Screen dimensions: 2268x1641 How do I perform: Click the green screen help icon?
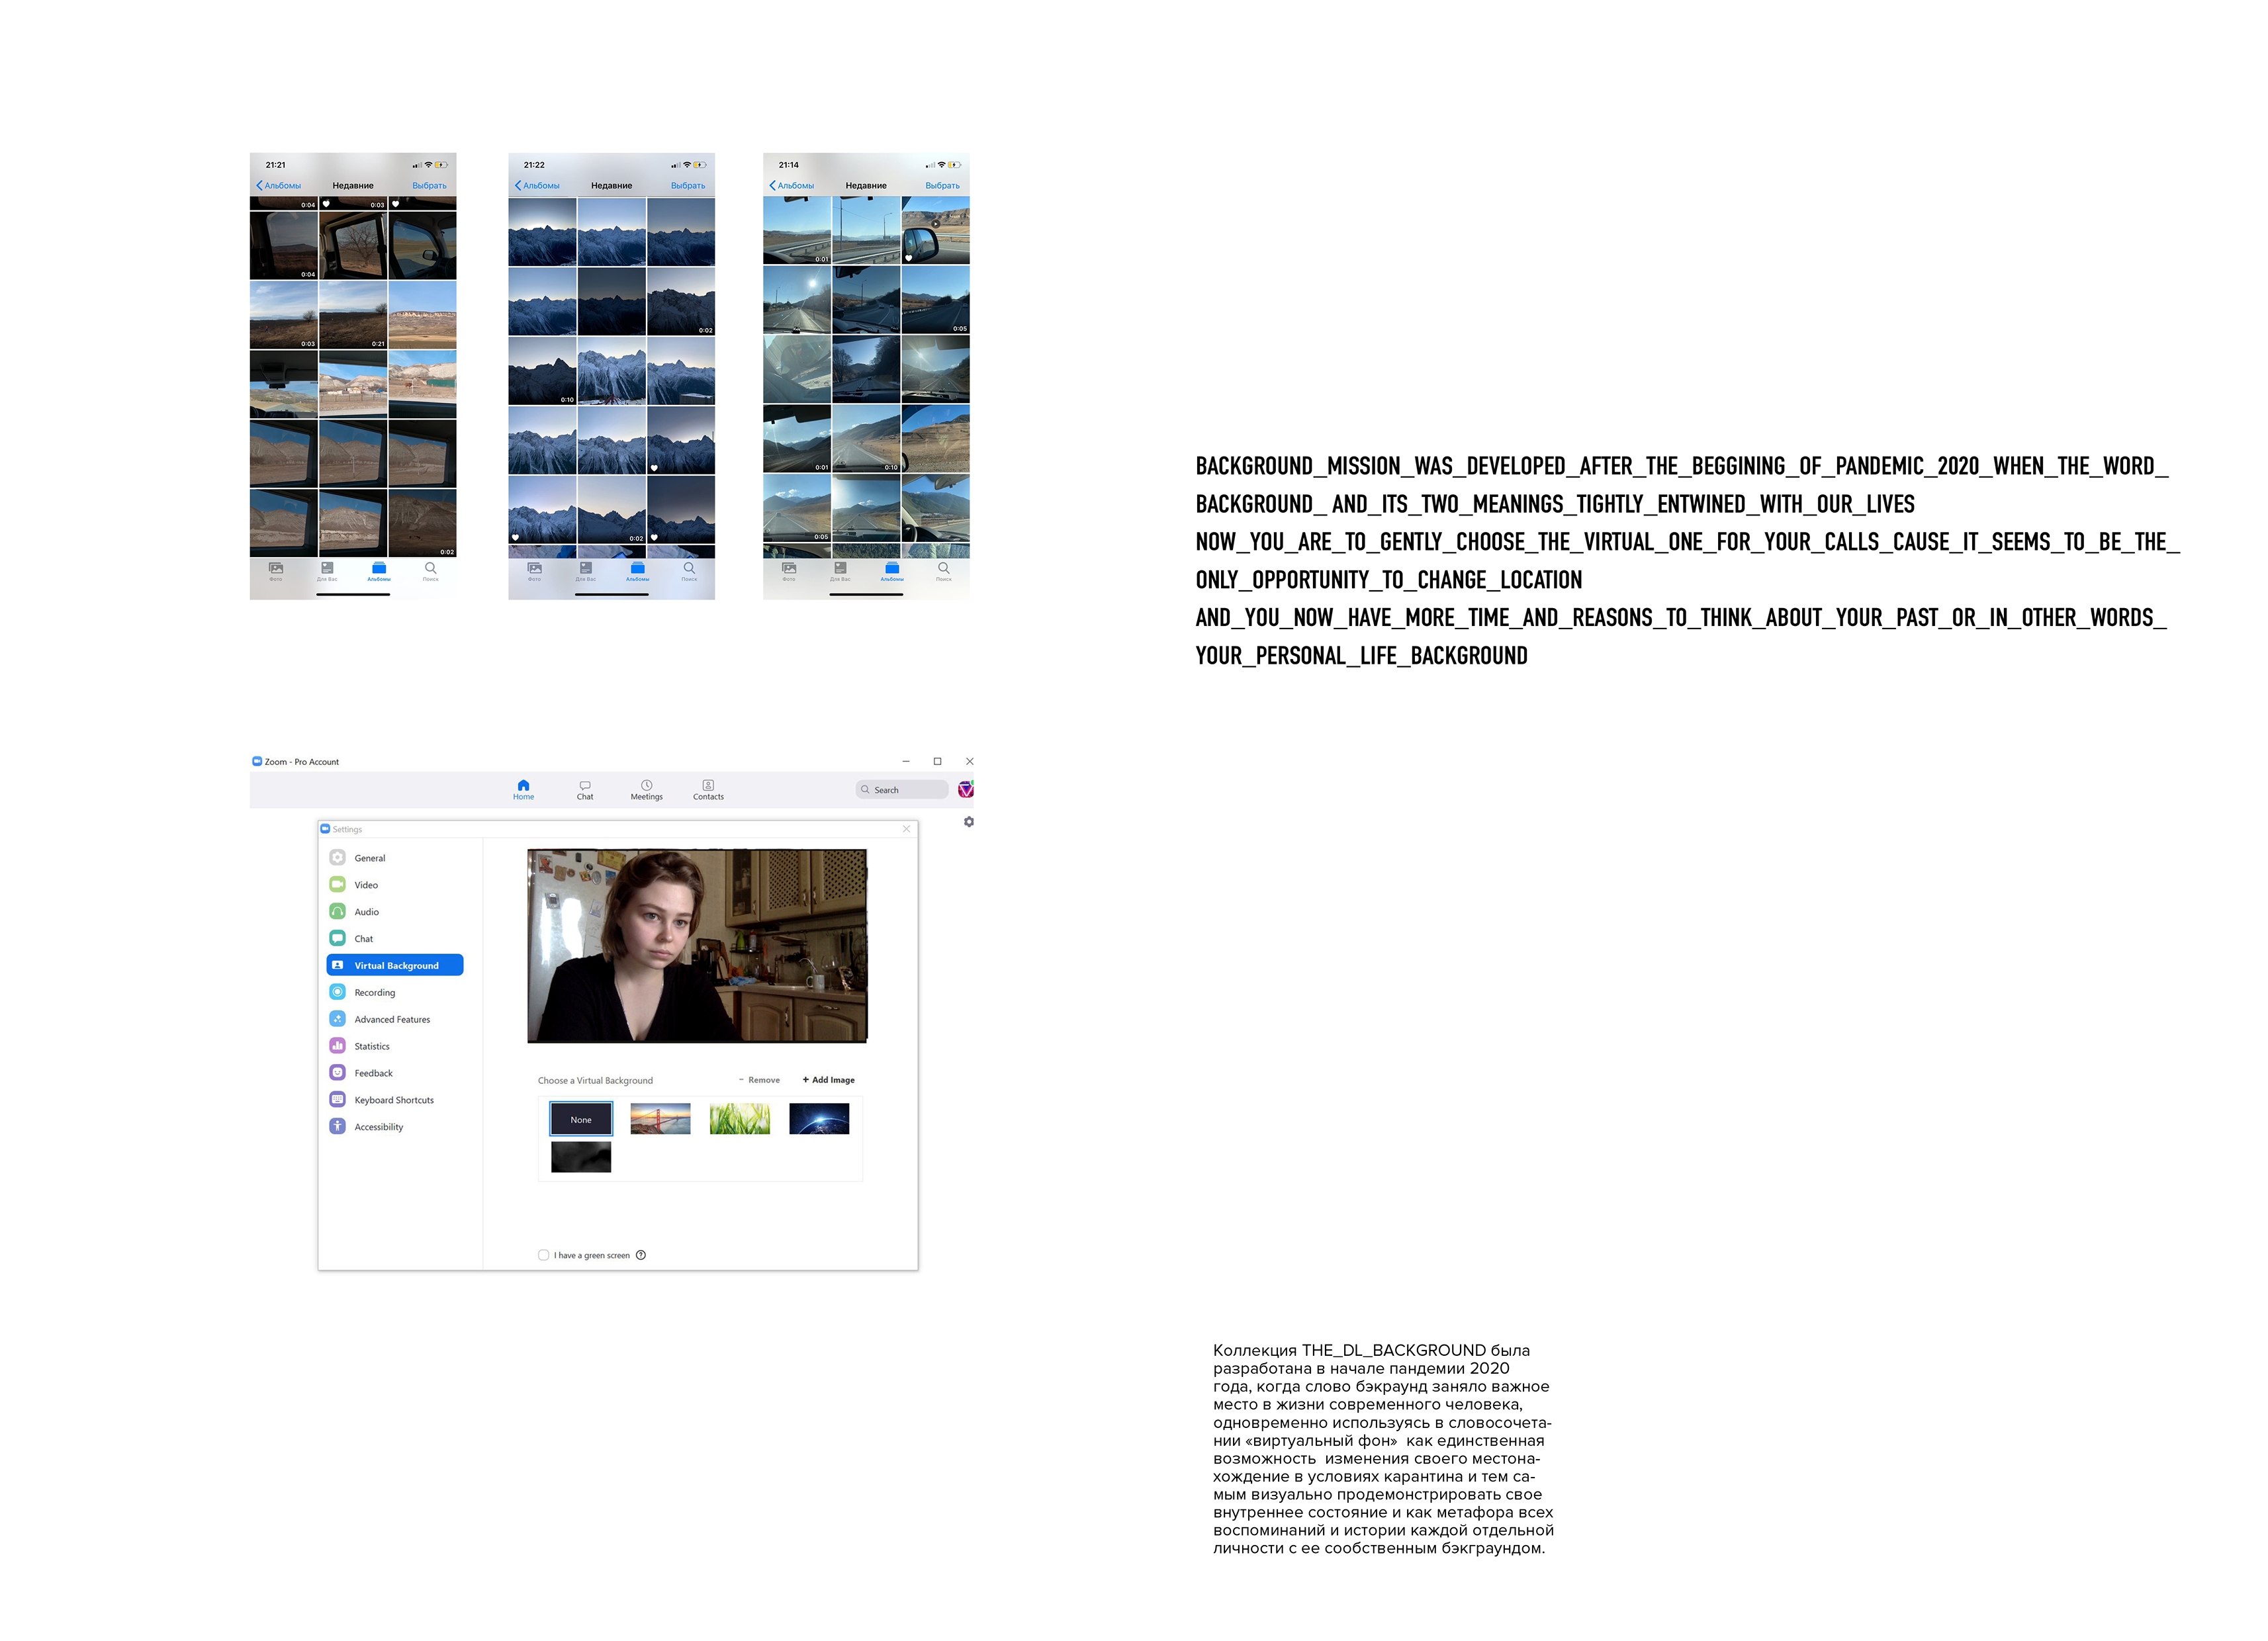[641, 1255]
